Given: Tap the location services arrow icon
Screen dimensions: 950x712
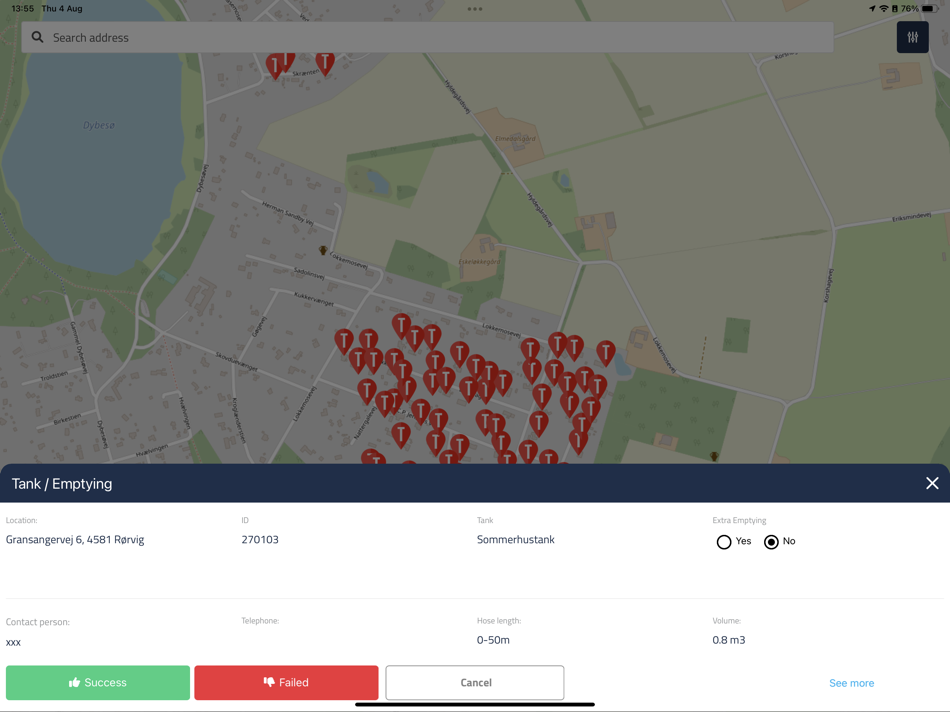Looking at the screenshot, I should click(x=872, y=8).
